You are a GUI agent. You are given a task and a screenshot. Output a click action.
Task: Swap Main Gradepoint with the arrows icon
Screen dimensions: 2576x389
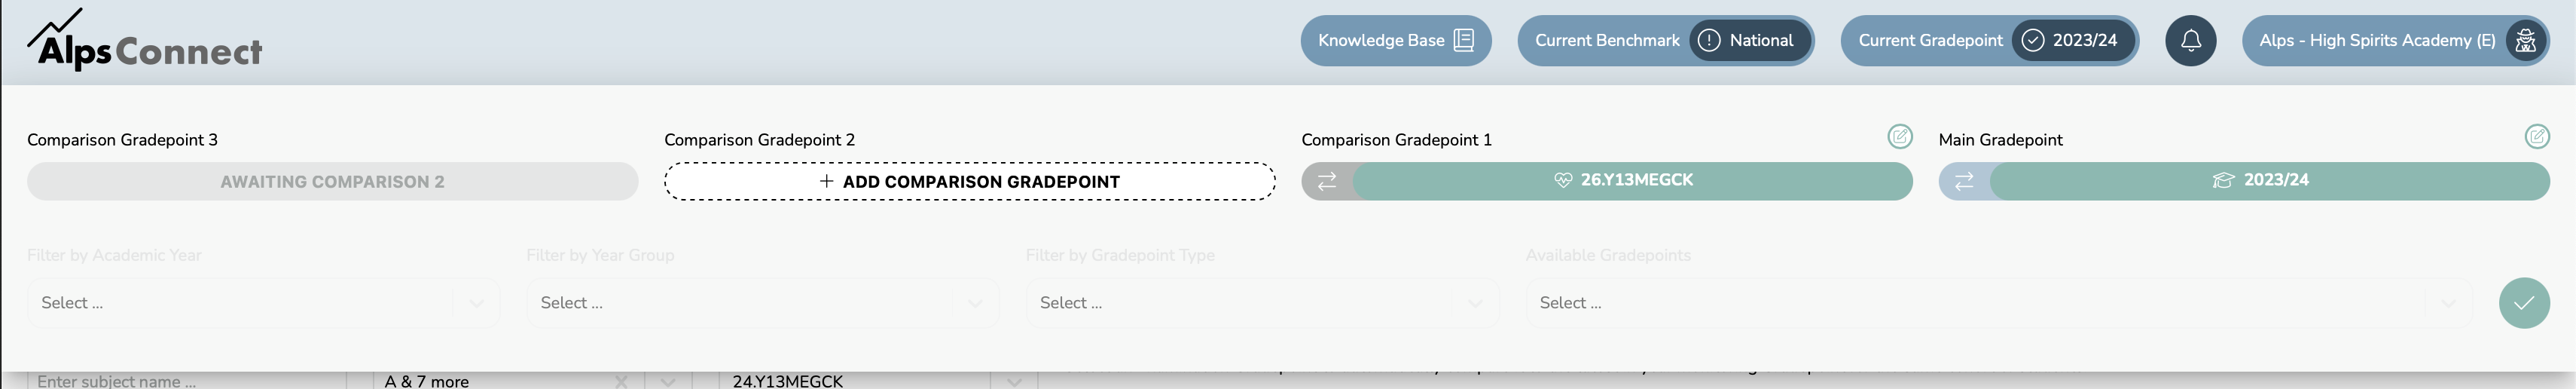[x=1964, y=181]
